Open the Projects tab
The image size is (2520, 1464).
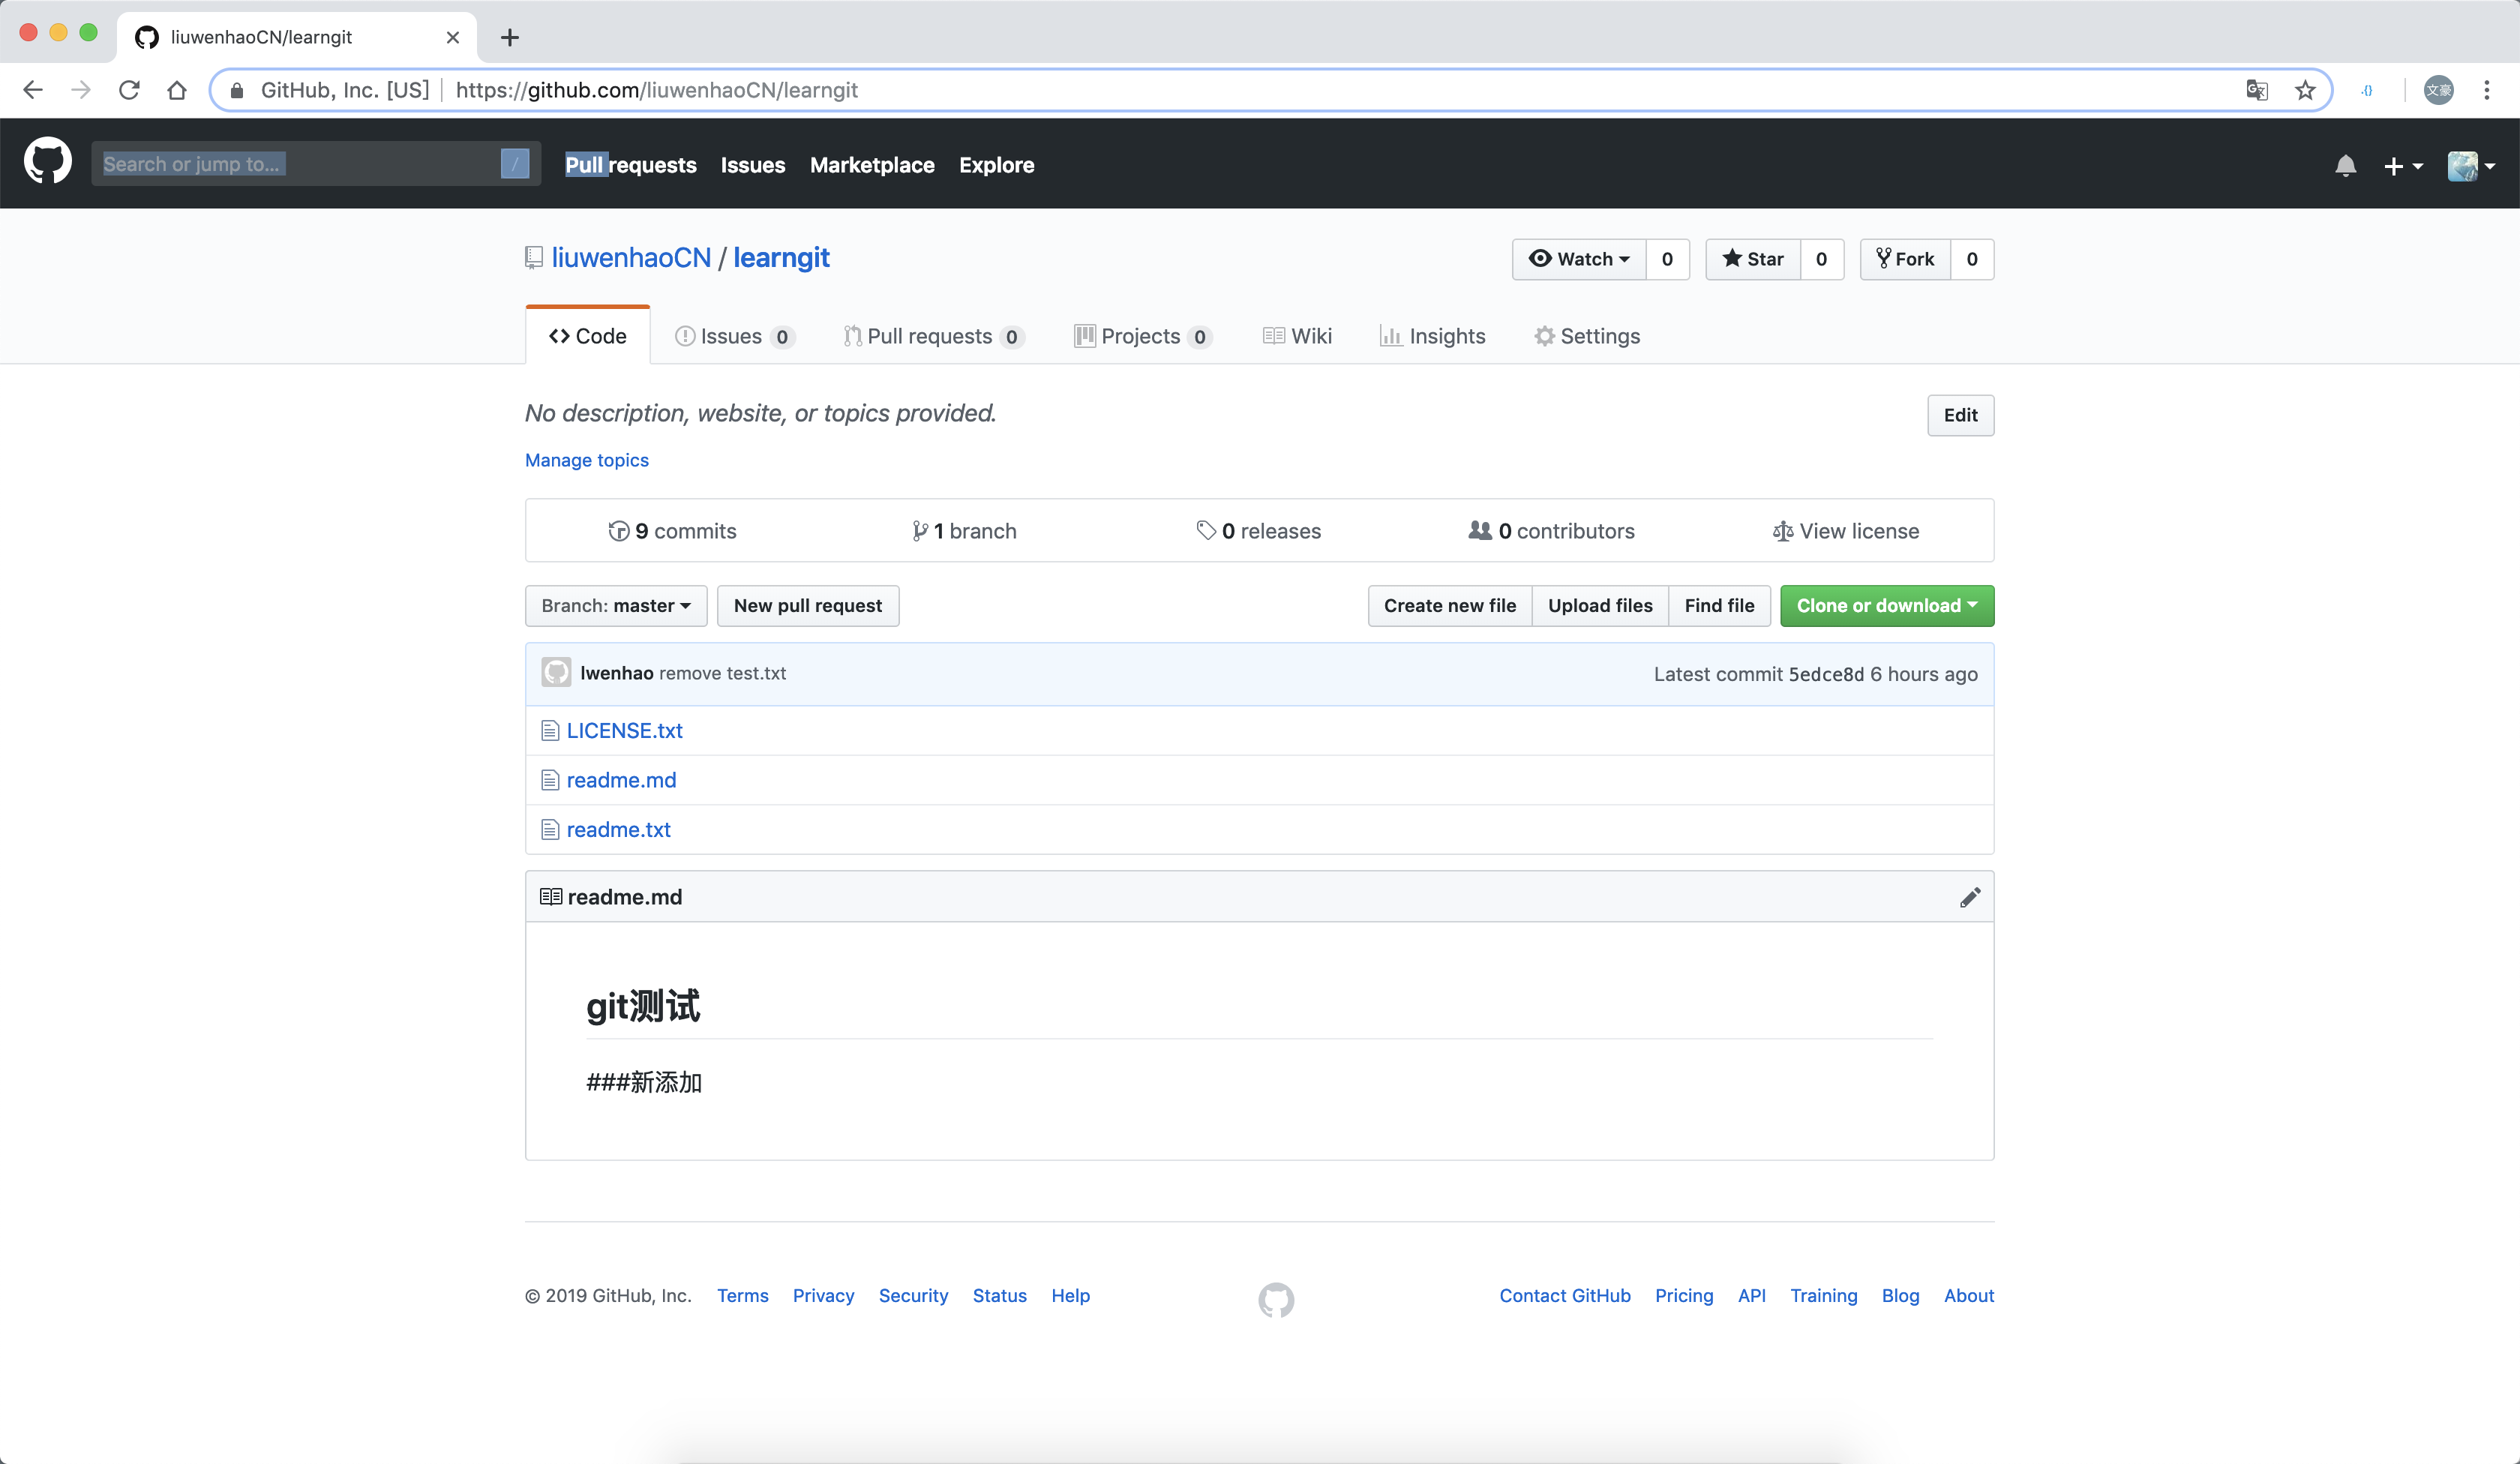point(1143,336)
